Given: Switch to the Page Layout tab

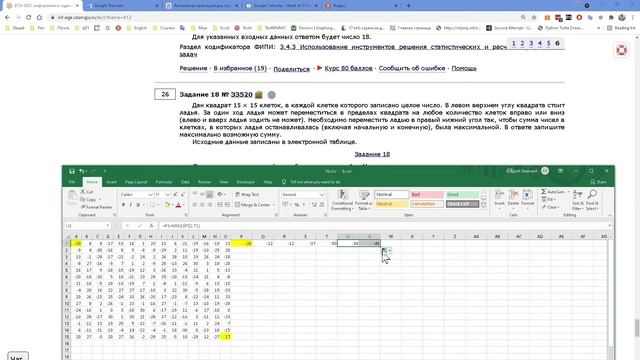Looking at the screenshot, I should point(136,182).
